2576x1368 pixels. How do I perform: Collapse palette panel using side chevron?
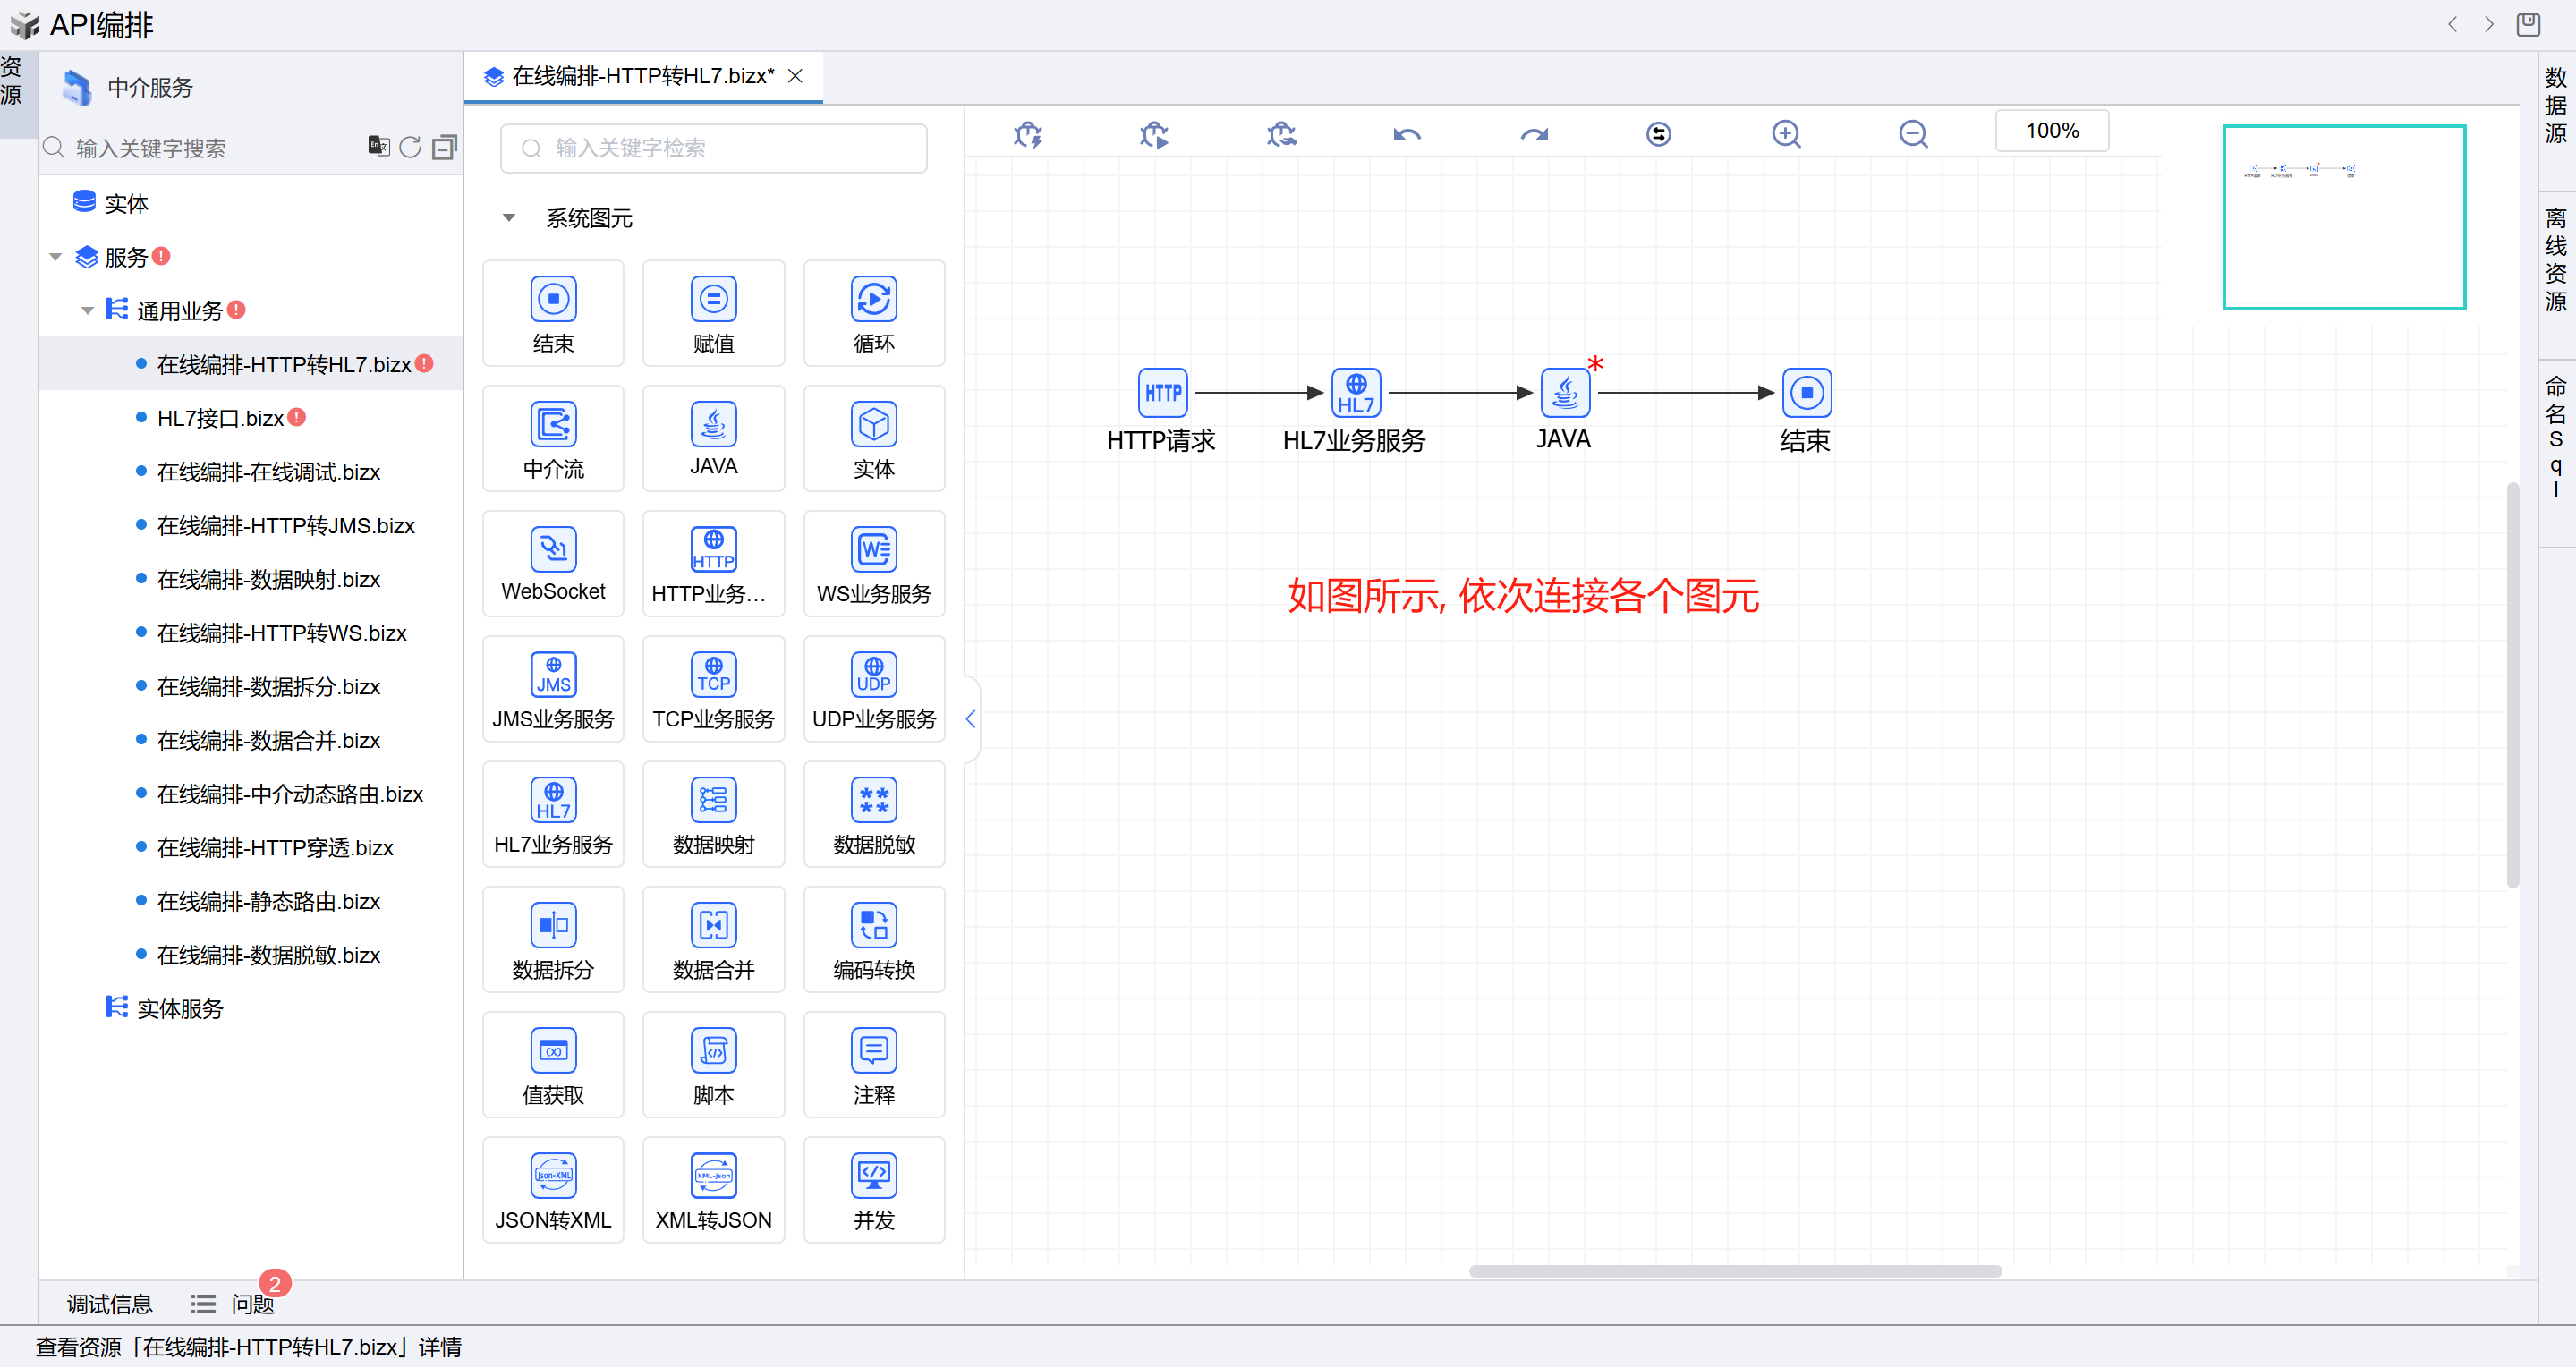[970, 719]
